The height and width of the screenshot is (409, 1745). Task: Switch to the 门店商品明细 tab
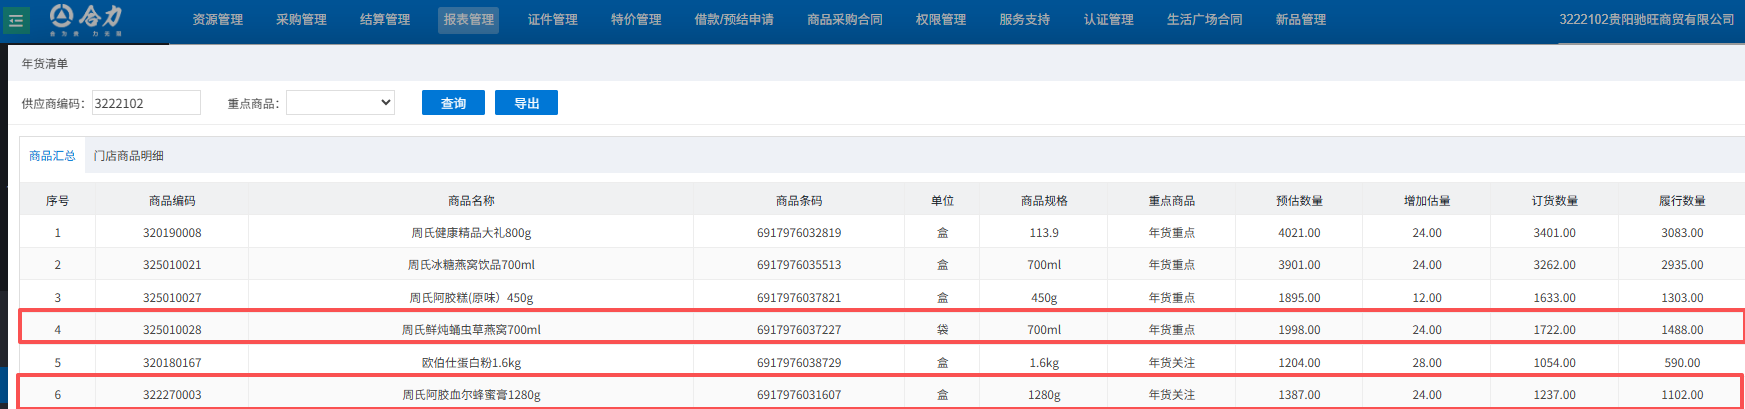tap(129, 156)
